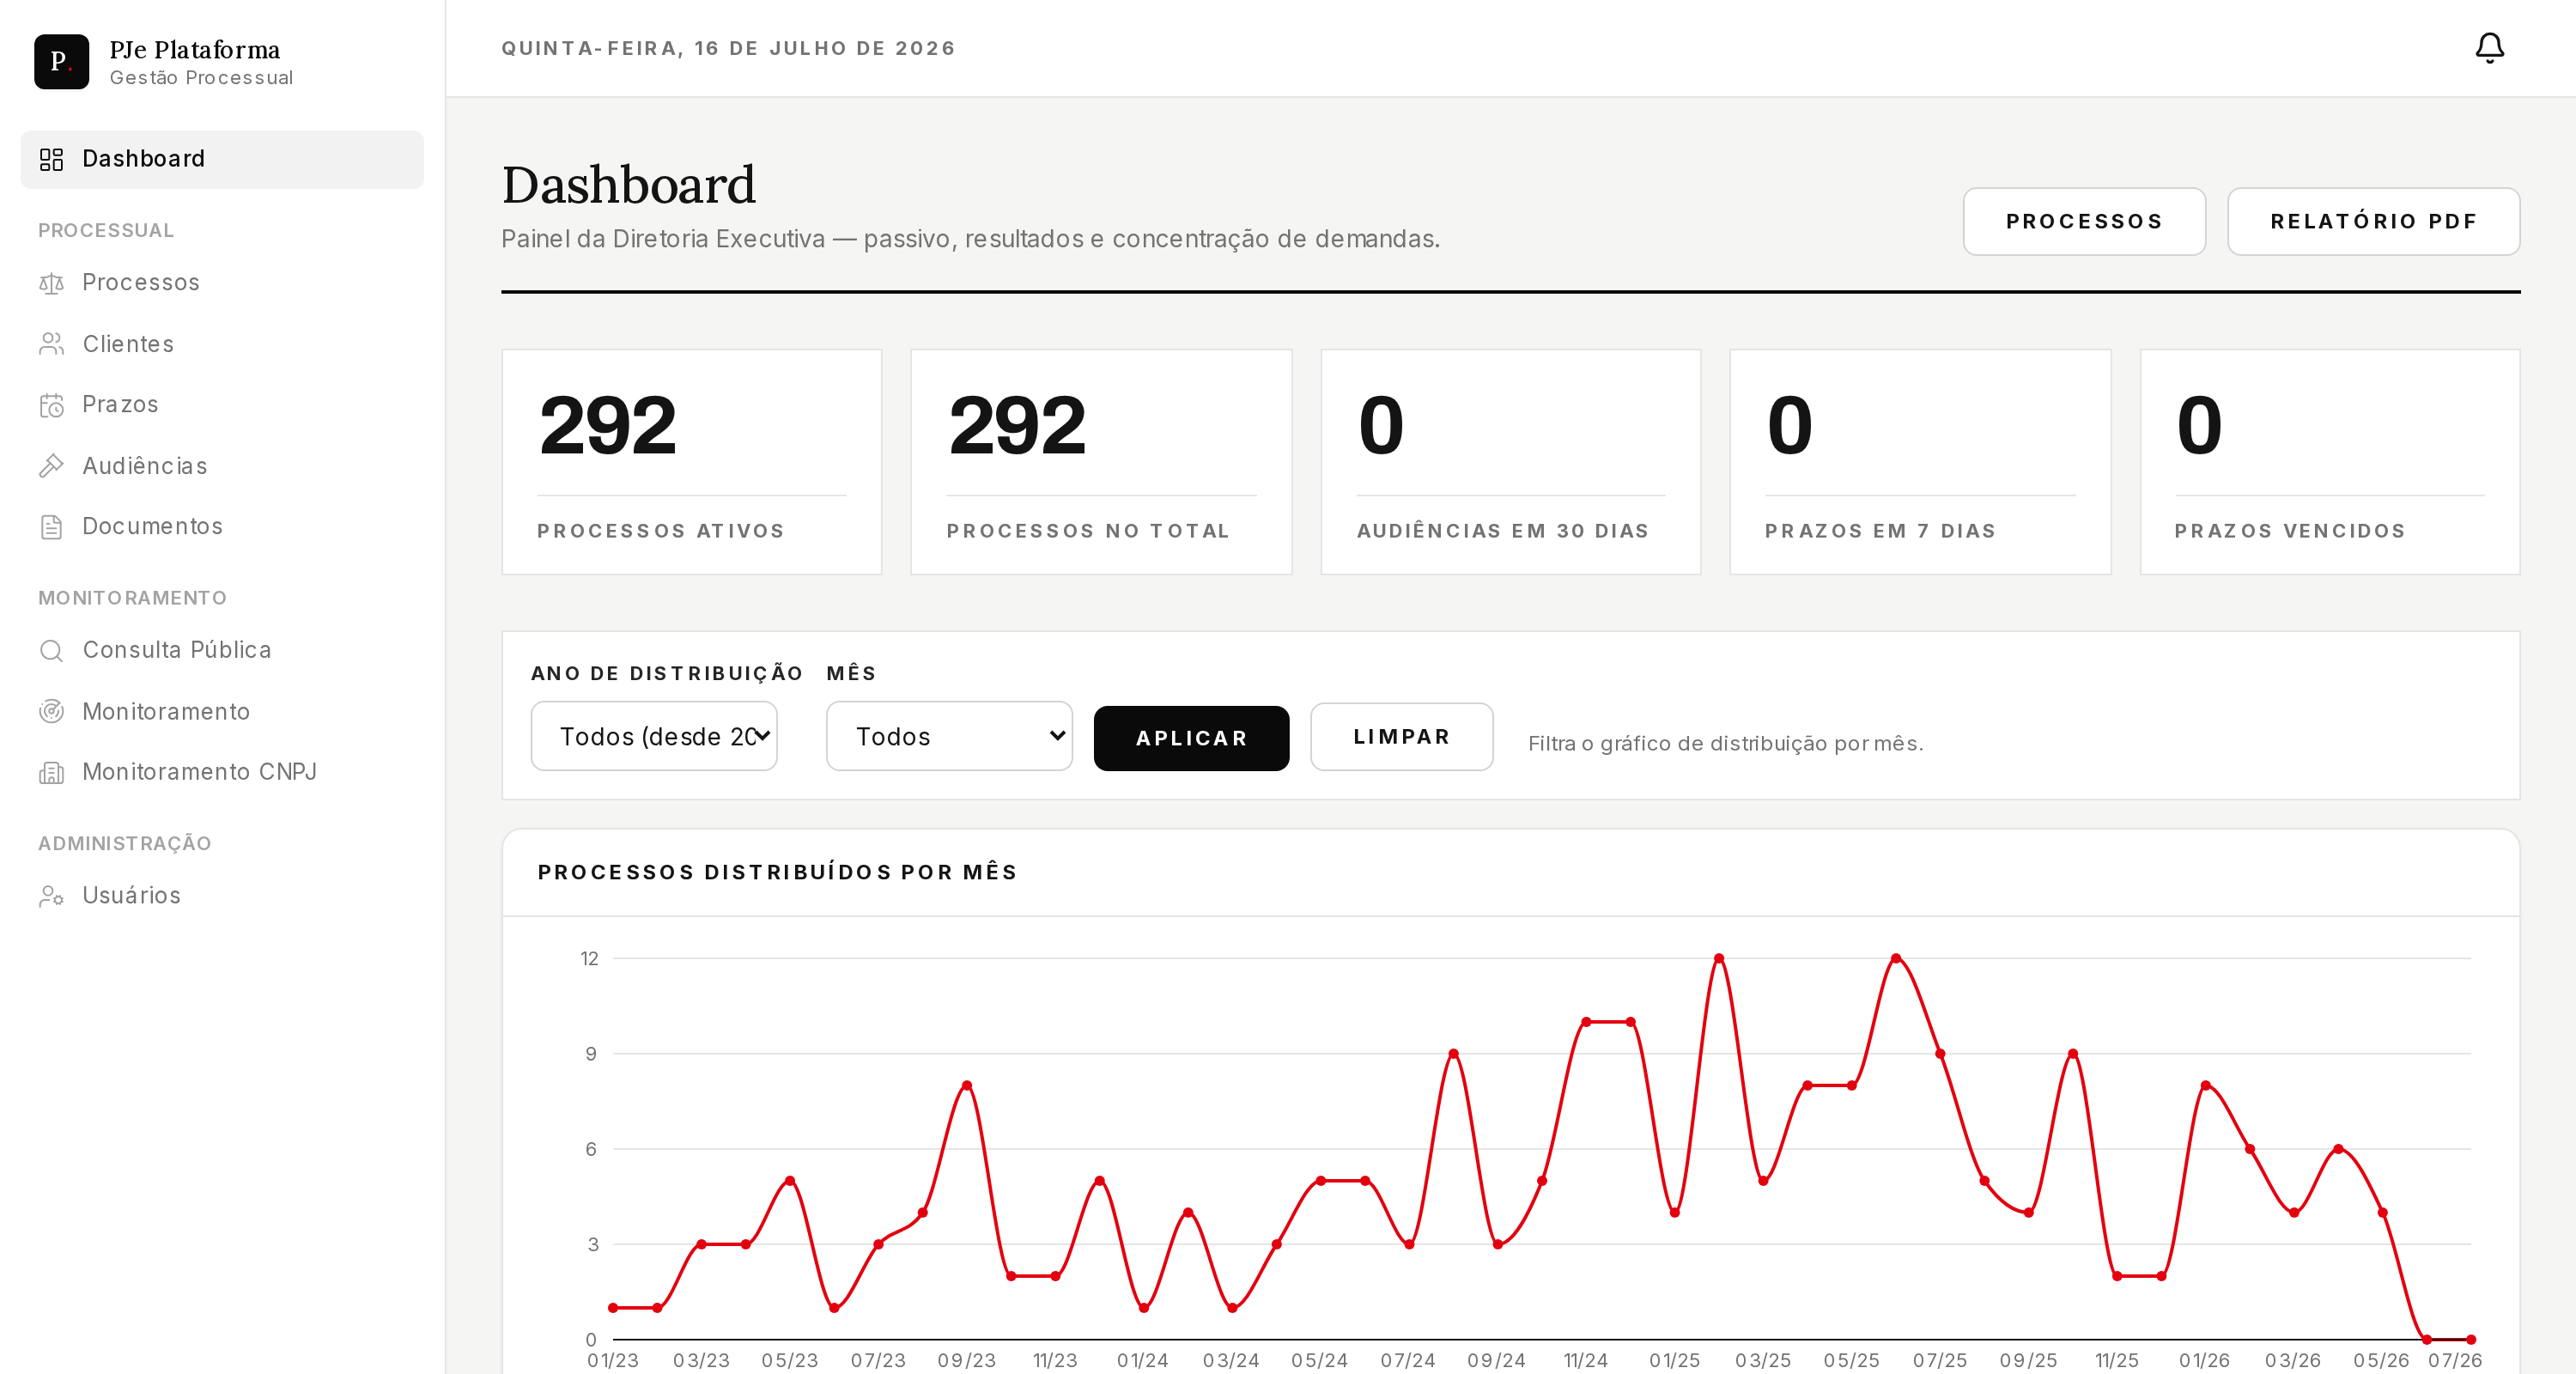Click the 'Processos distribuídos por mês' heading
This screenshot has height=1374, width=2576.
(777, 872)
